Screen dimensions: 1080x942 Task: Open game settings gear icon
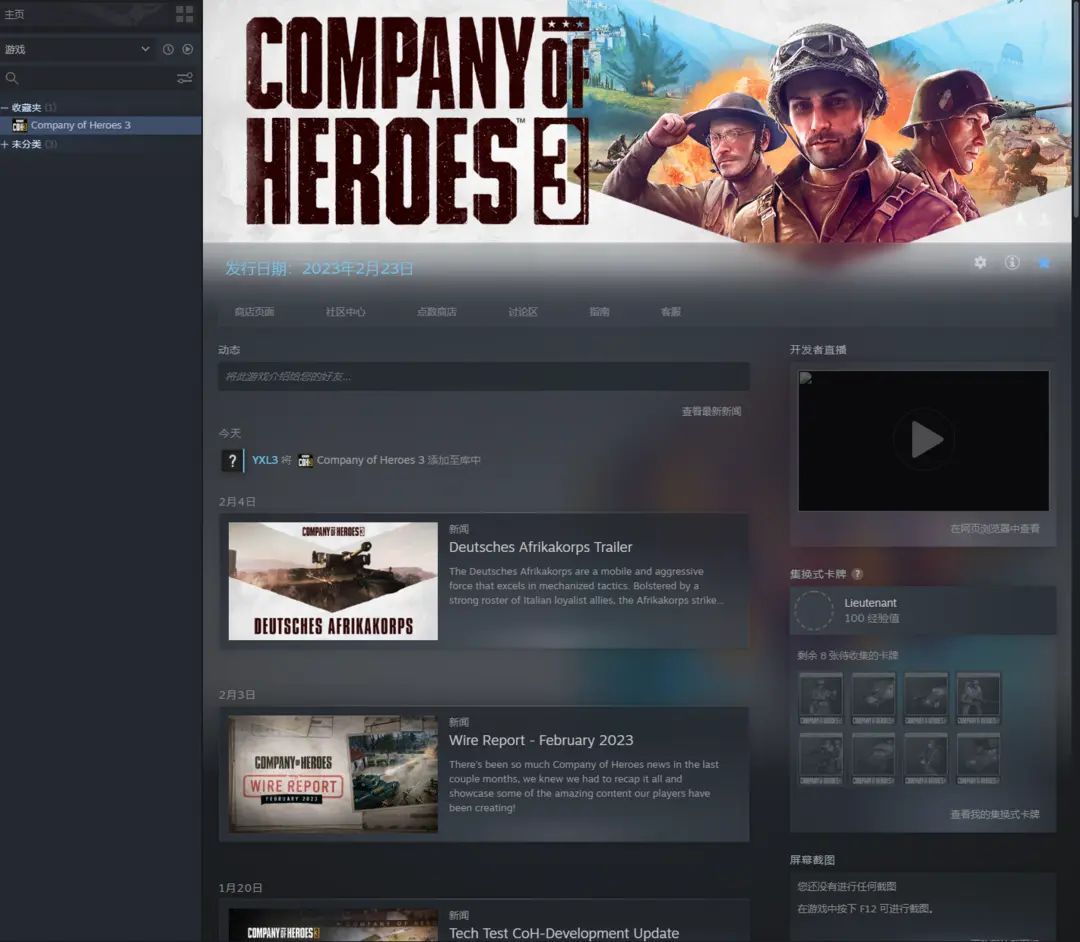point(980,262)
